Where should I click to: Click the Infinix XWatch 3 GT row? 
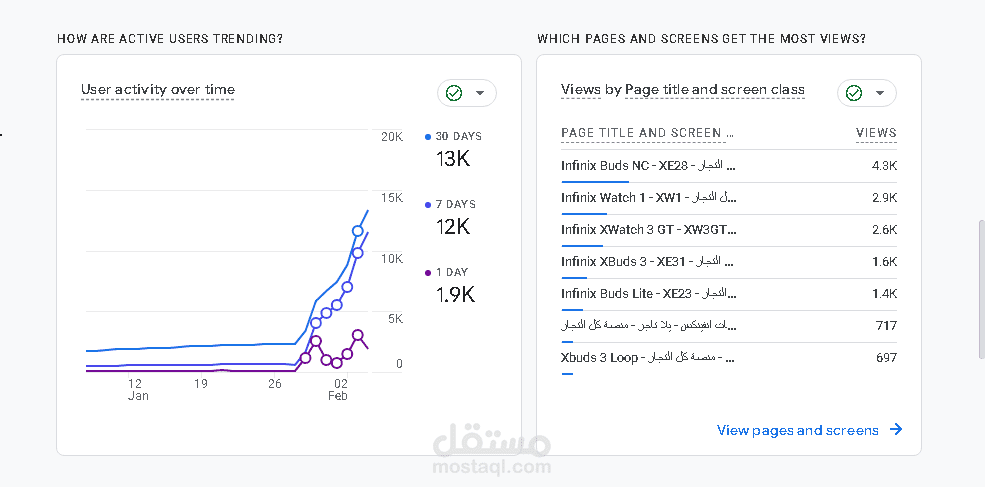click(x=648, y=230)
